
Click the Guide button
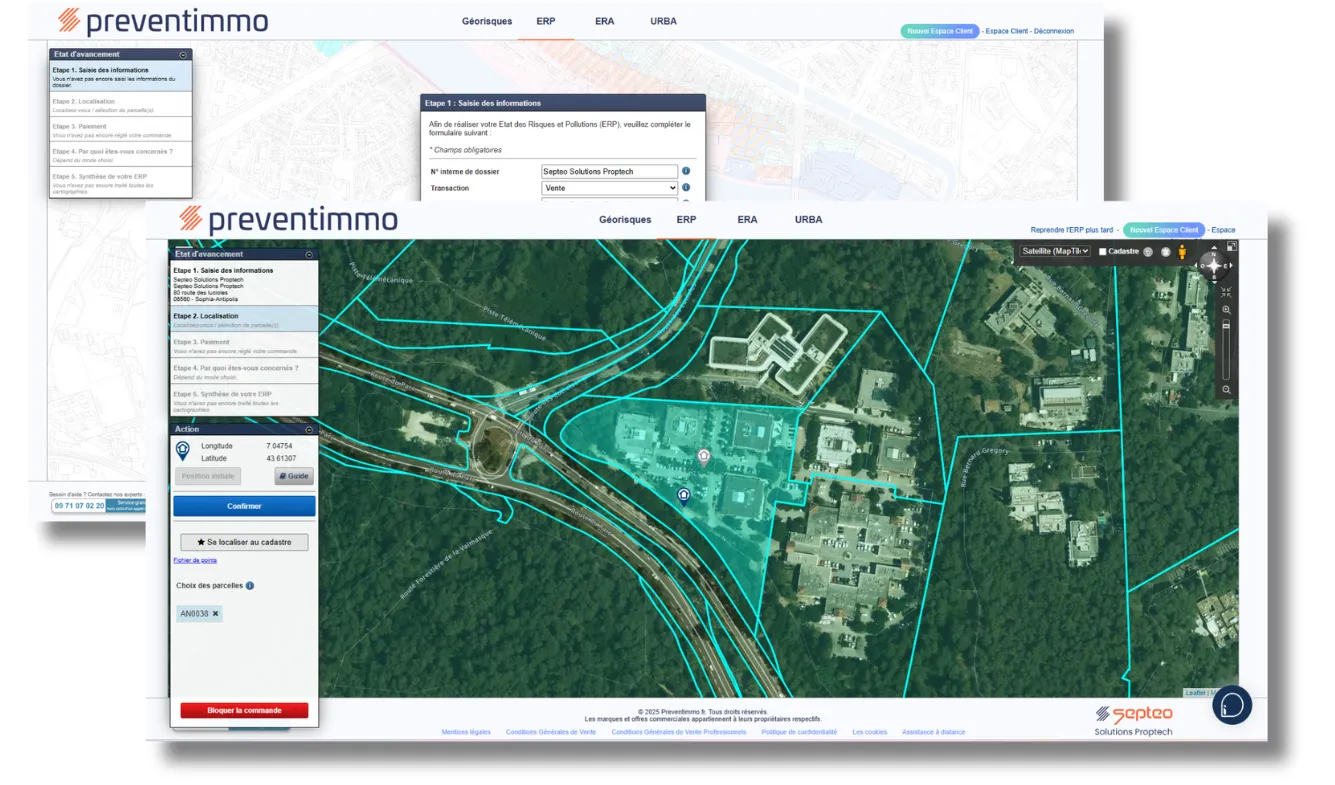click(294, 476)
